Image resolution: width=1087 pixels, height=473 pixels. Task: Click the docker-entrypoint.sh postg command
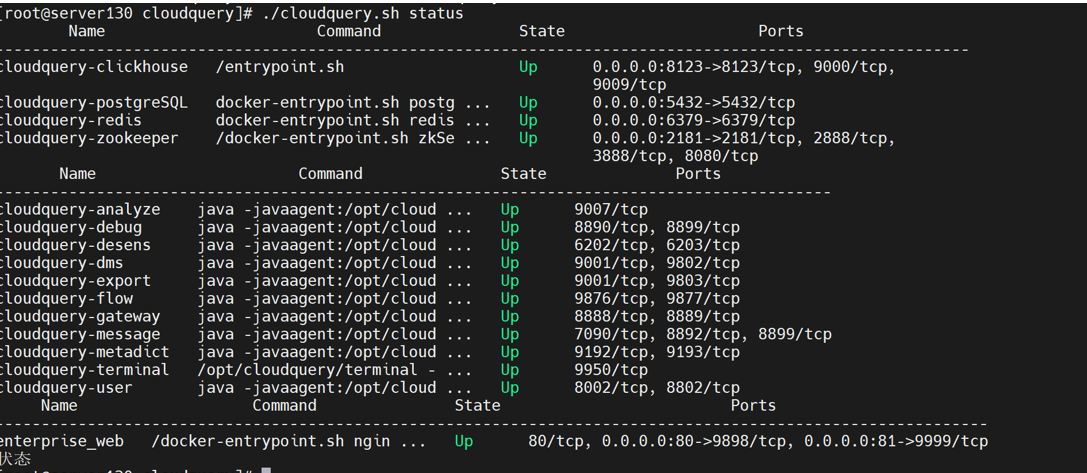click(x=353, y=103)
